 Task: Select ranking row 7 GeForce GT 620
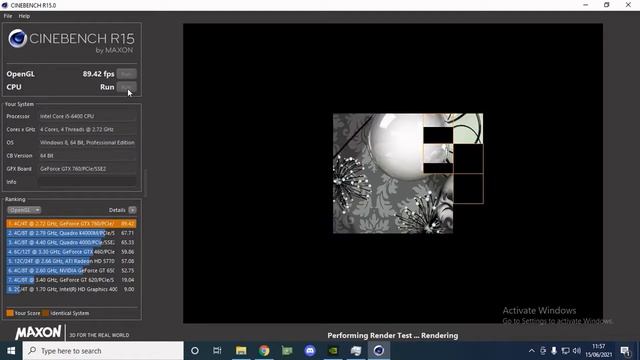(x=71, y=280)
